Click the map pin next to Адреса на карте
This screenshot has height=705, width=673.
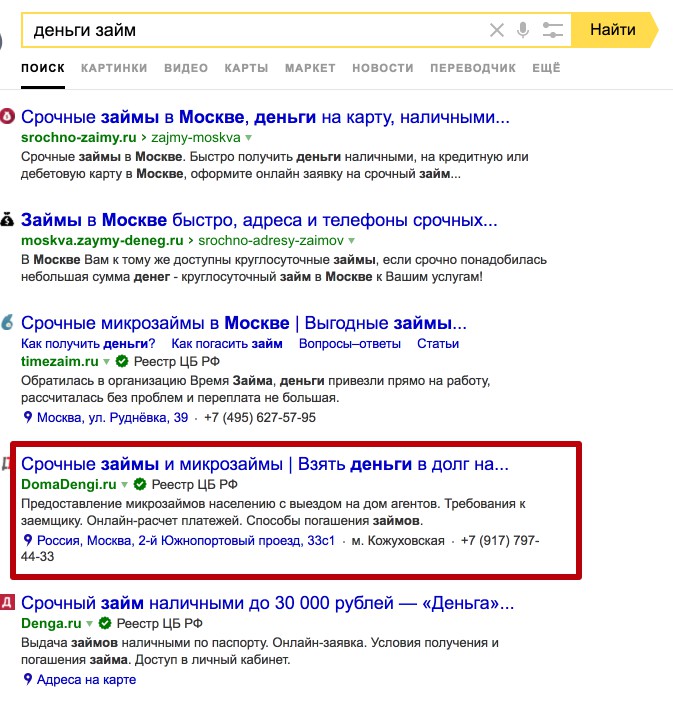pyautogui.click(x=27, y=680)
